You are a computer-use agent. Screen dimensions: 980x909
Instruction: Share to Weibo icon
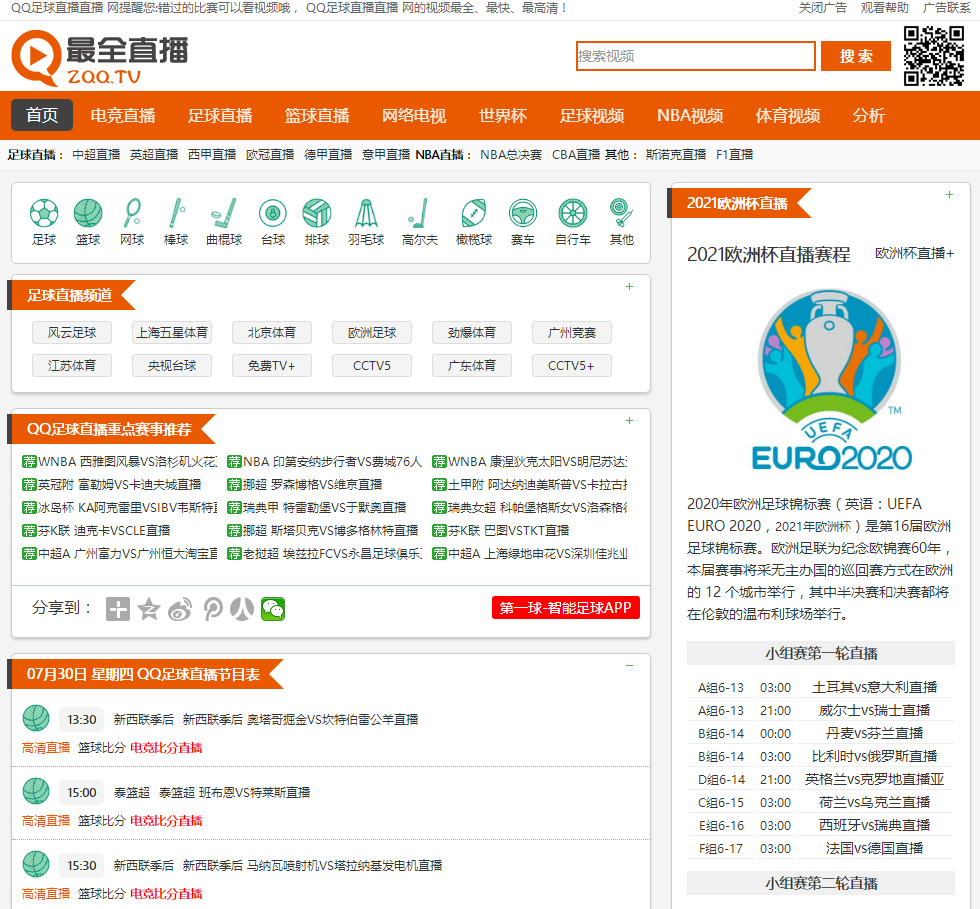point(180,608)
